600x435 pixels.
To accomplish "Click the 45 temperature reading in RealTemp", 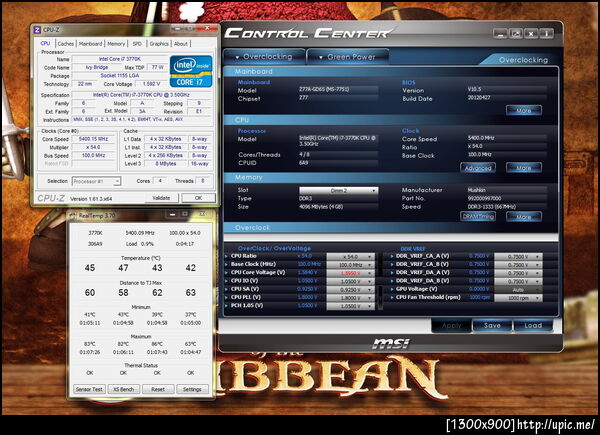I will [x=90, y=268].
